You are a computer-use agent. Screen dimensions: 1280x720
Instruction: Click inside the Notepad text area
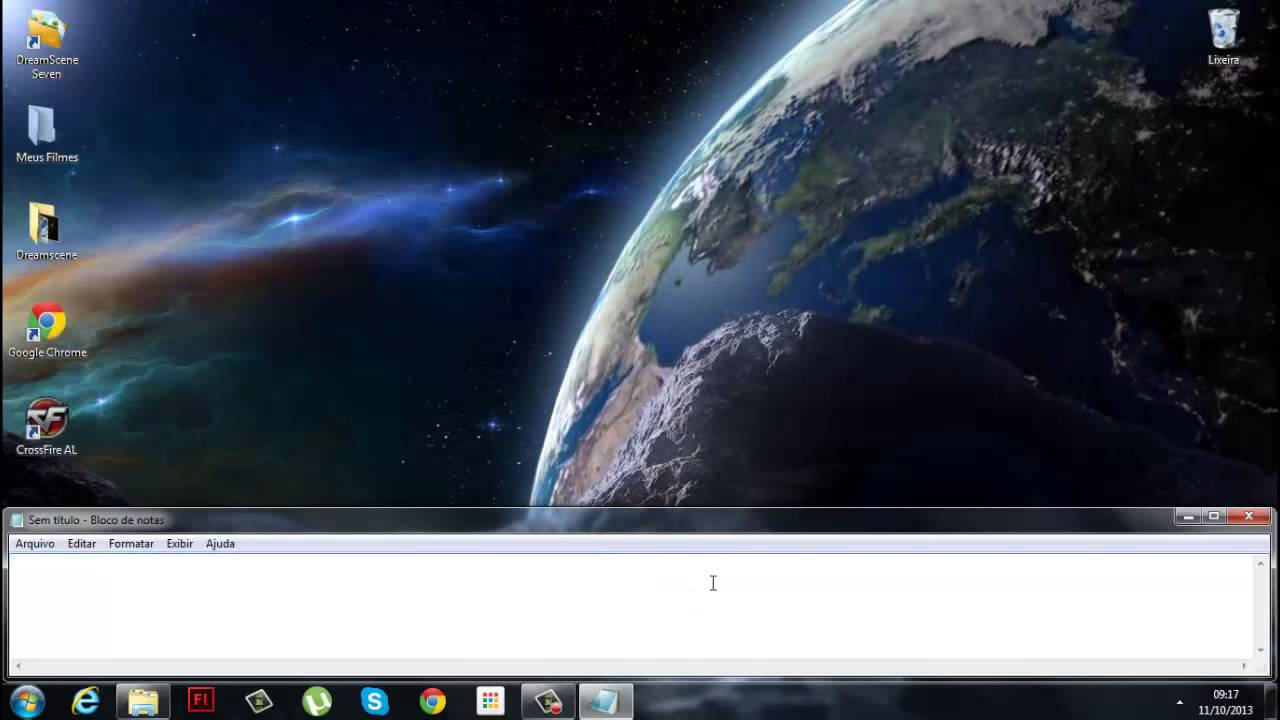pyautogui.click(x=630, y=606)
